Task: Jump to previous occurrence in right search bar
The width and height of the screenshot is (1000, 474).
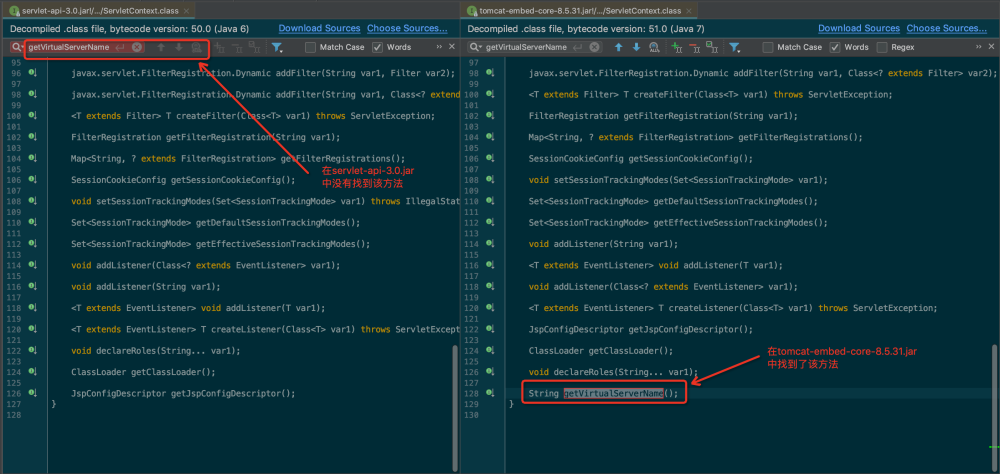Action: coord(619,47)
